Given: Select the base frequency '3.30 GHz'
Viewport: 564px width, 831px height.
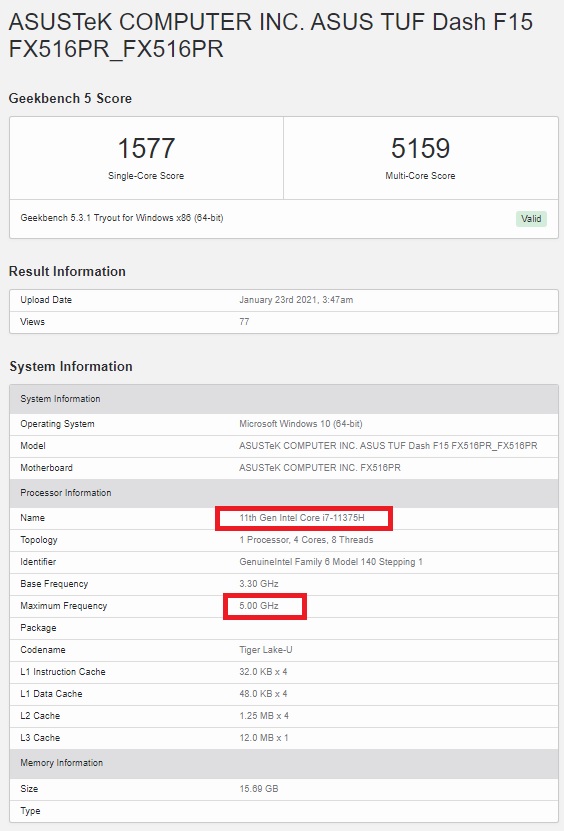Looking at the screenshot, I should coord(259,584).
